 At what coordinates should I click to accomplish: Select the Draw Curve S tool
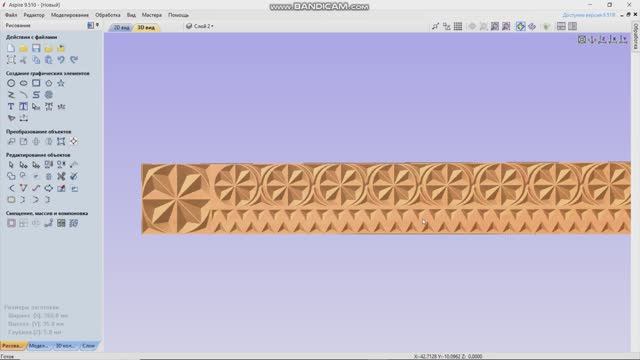pyautogui.click(x=36, y=95)
